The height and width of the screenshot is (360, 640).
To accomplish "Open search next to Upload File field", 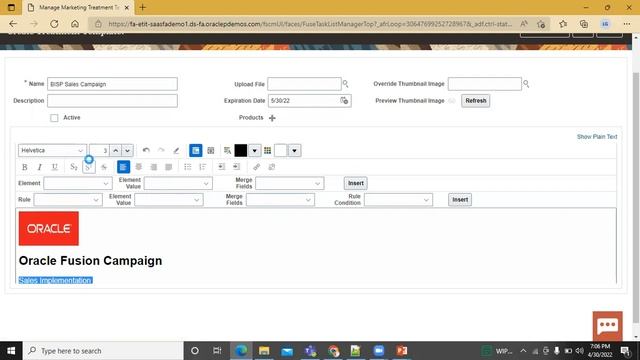I will 345,84.
